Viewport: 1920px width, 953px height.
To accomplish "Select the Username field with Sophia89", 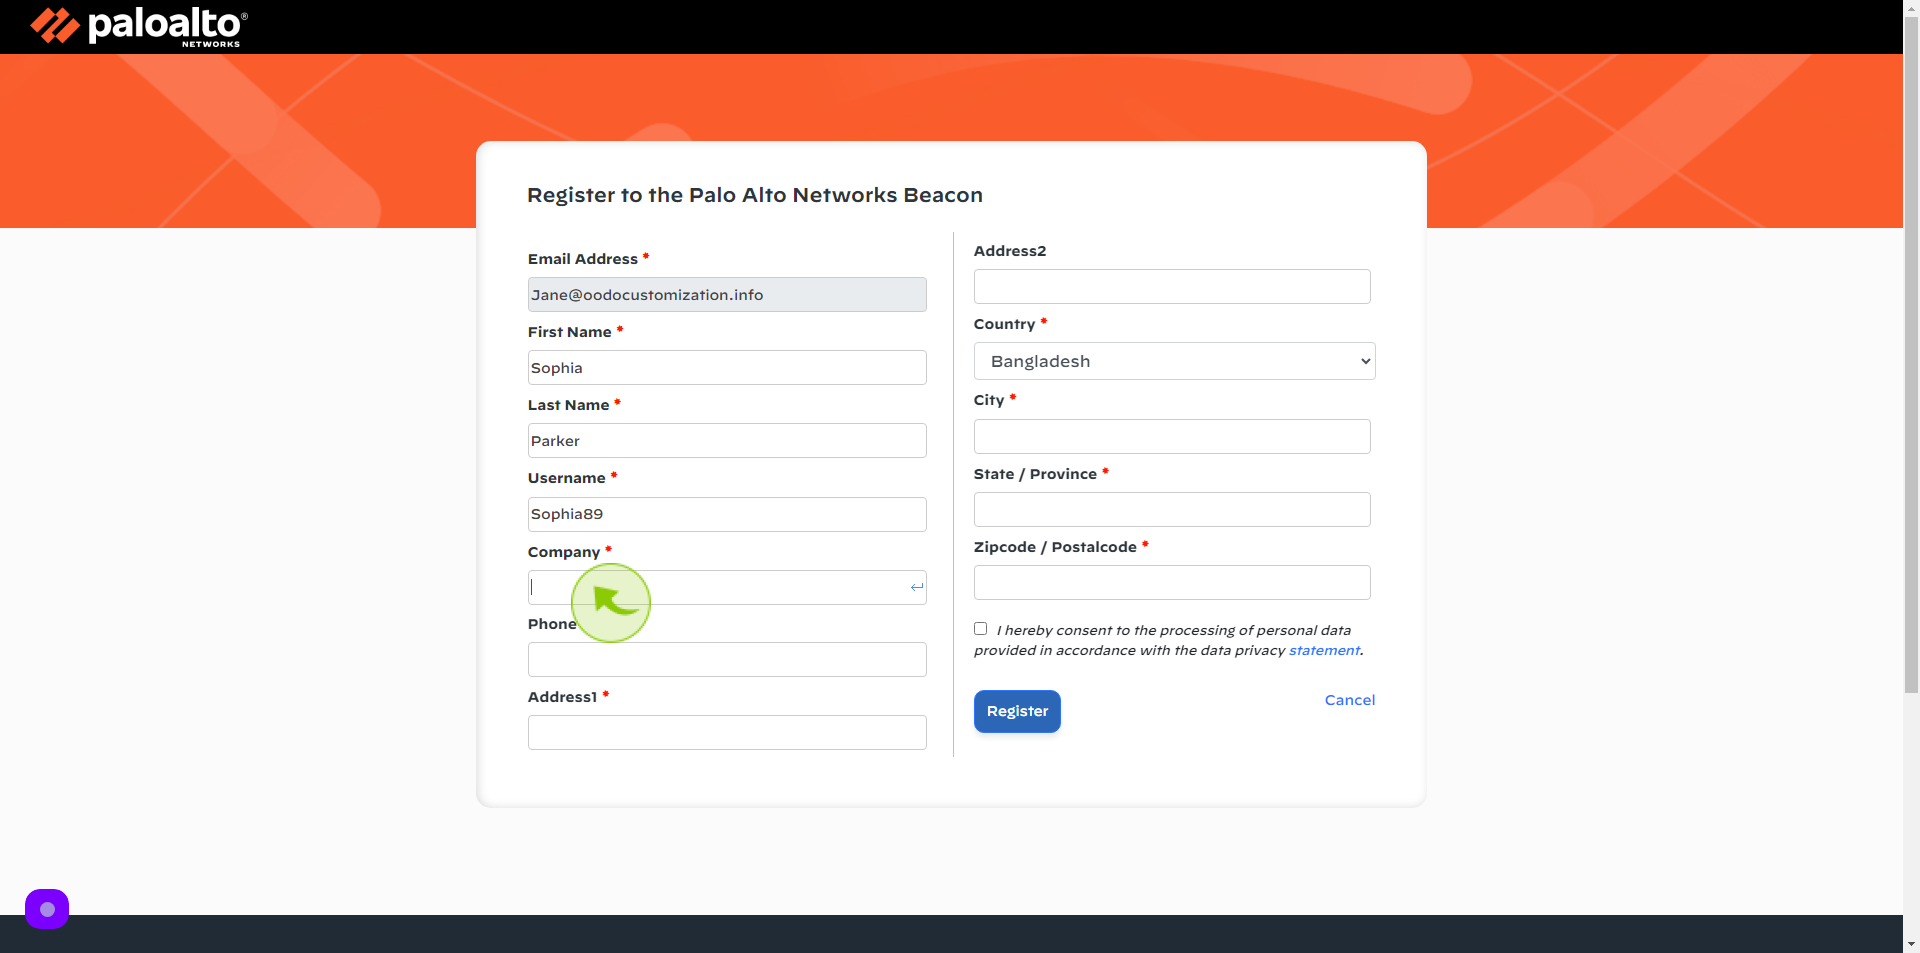I will [x=727, y=514].
